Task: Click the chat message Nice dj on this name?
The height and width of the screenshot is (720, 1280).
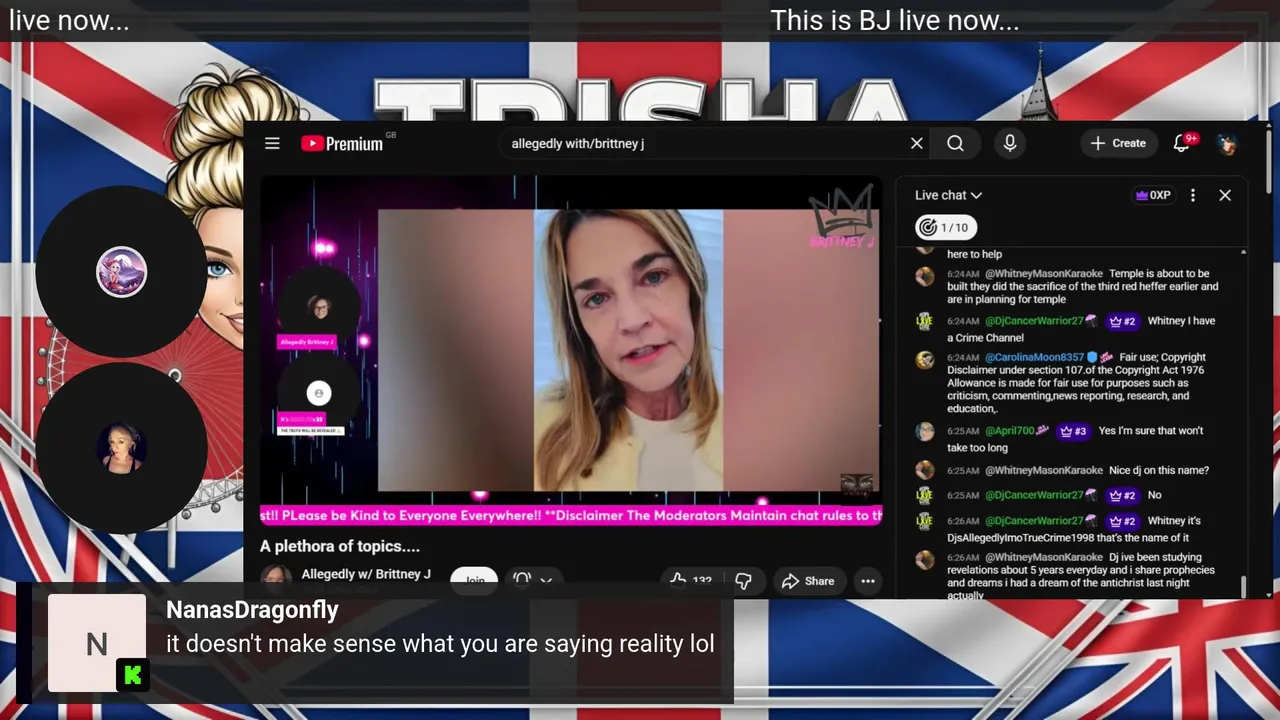Action: click(1159, 470)
